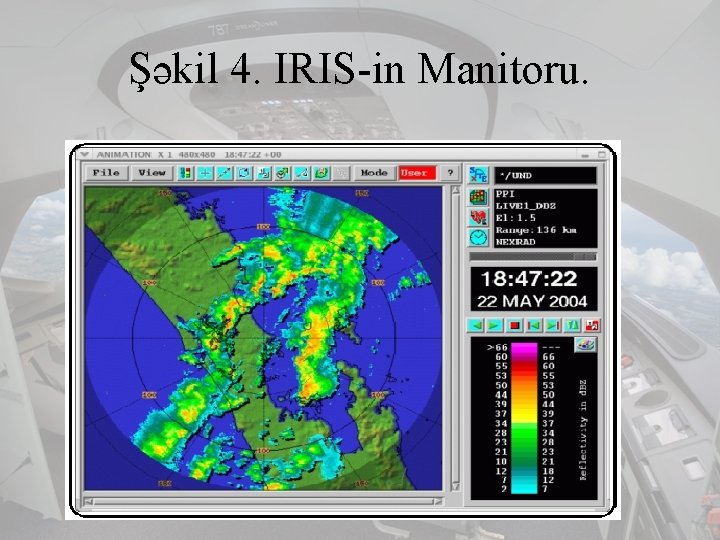Screen dimensions: 720x540
Task: Click the horizontal scrollbar below the map
Action: point(264,502)
